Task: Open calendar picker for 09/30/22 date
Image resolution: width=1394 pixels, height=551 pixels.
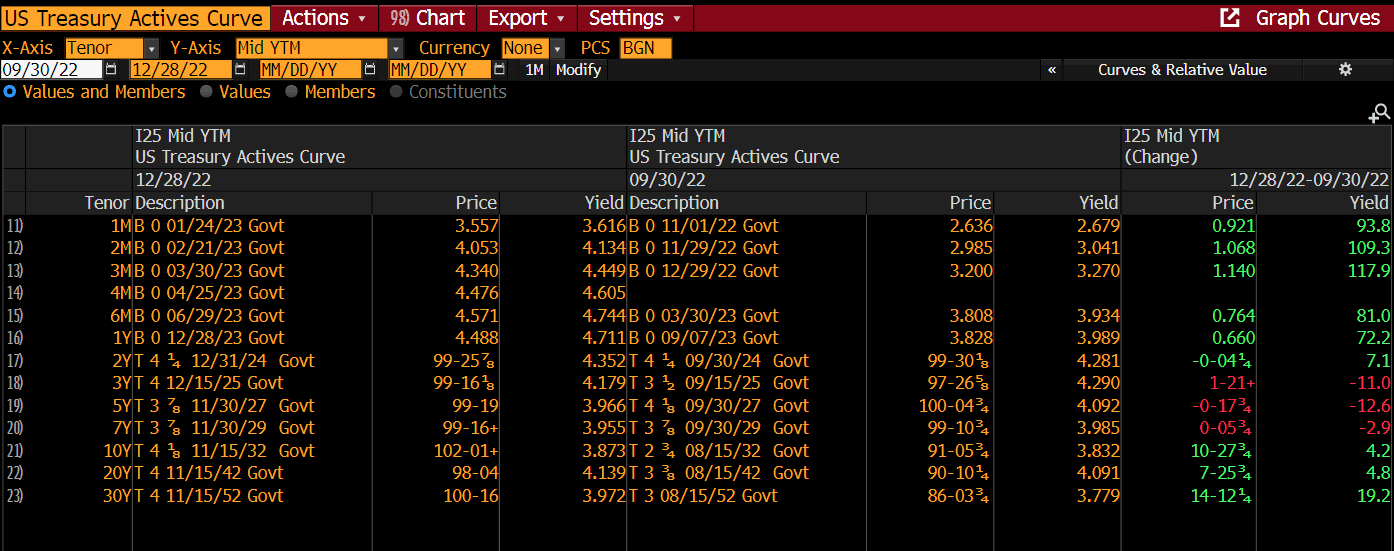Action: (111, 70)
